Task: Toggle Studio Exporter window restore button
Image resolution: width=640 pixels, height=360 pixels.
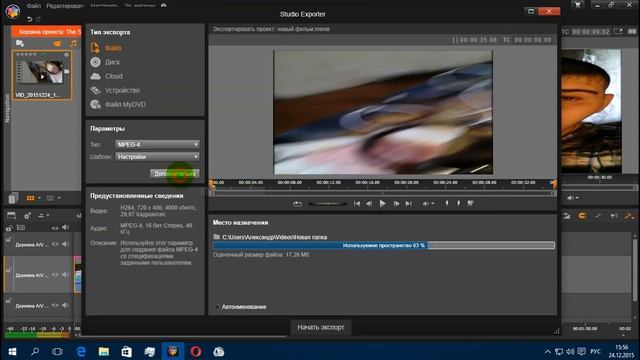Action: click(x=531, y=11)
